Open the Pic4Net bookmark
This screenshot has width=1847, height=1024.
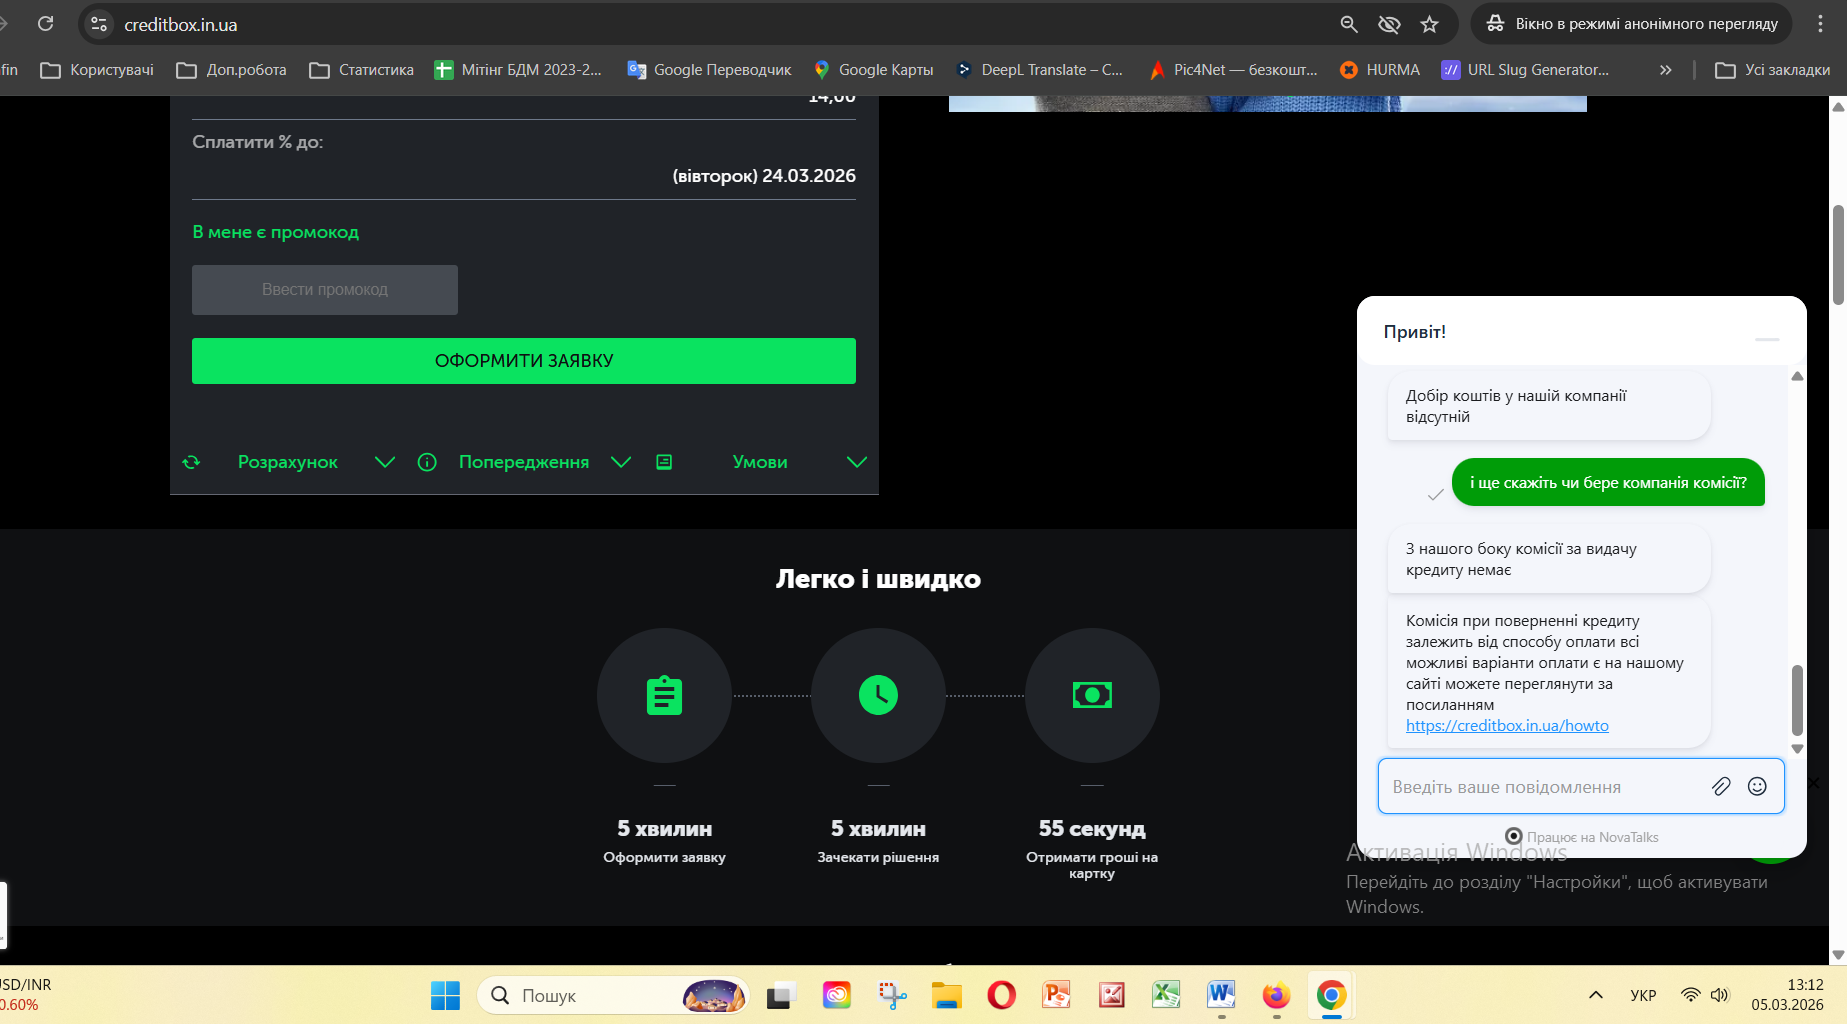point(1233,70)
